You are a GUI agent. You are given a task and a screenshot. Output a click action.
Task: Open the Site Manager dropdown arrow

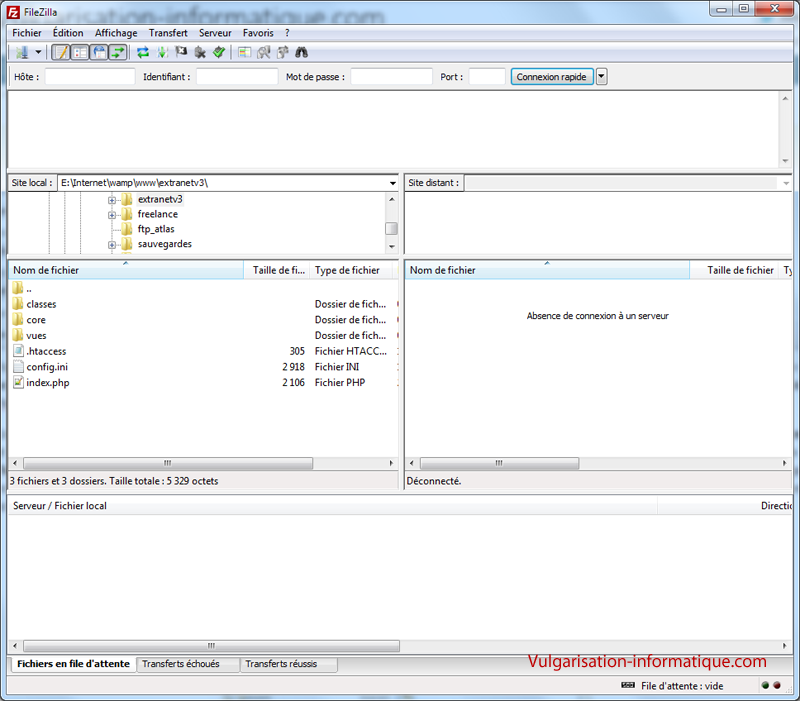(38, 52)
